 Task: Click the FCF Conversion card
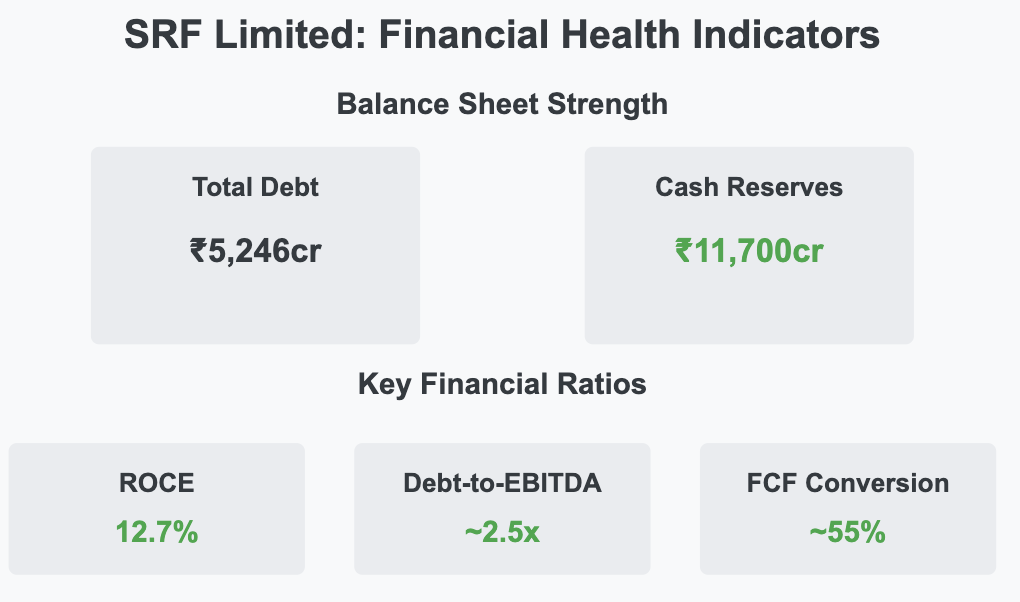pyautogui.click(x=848, y=509)
